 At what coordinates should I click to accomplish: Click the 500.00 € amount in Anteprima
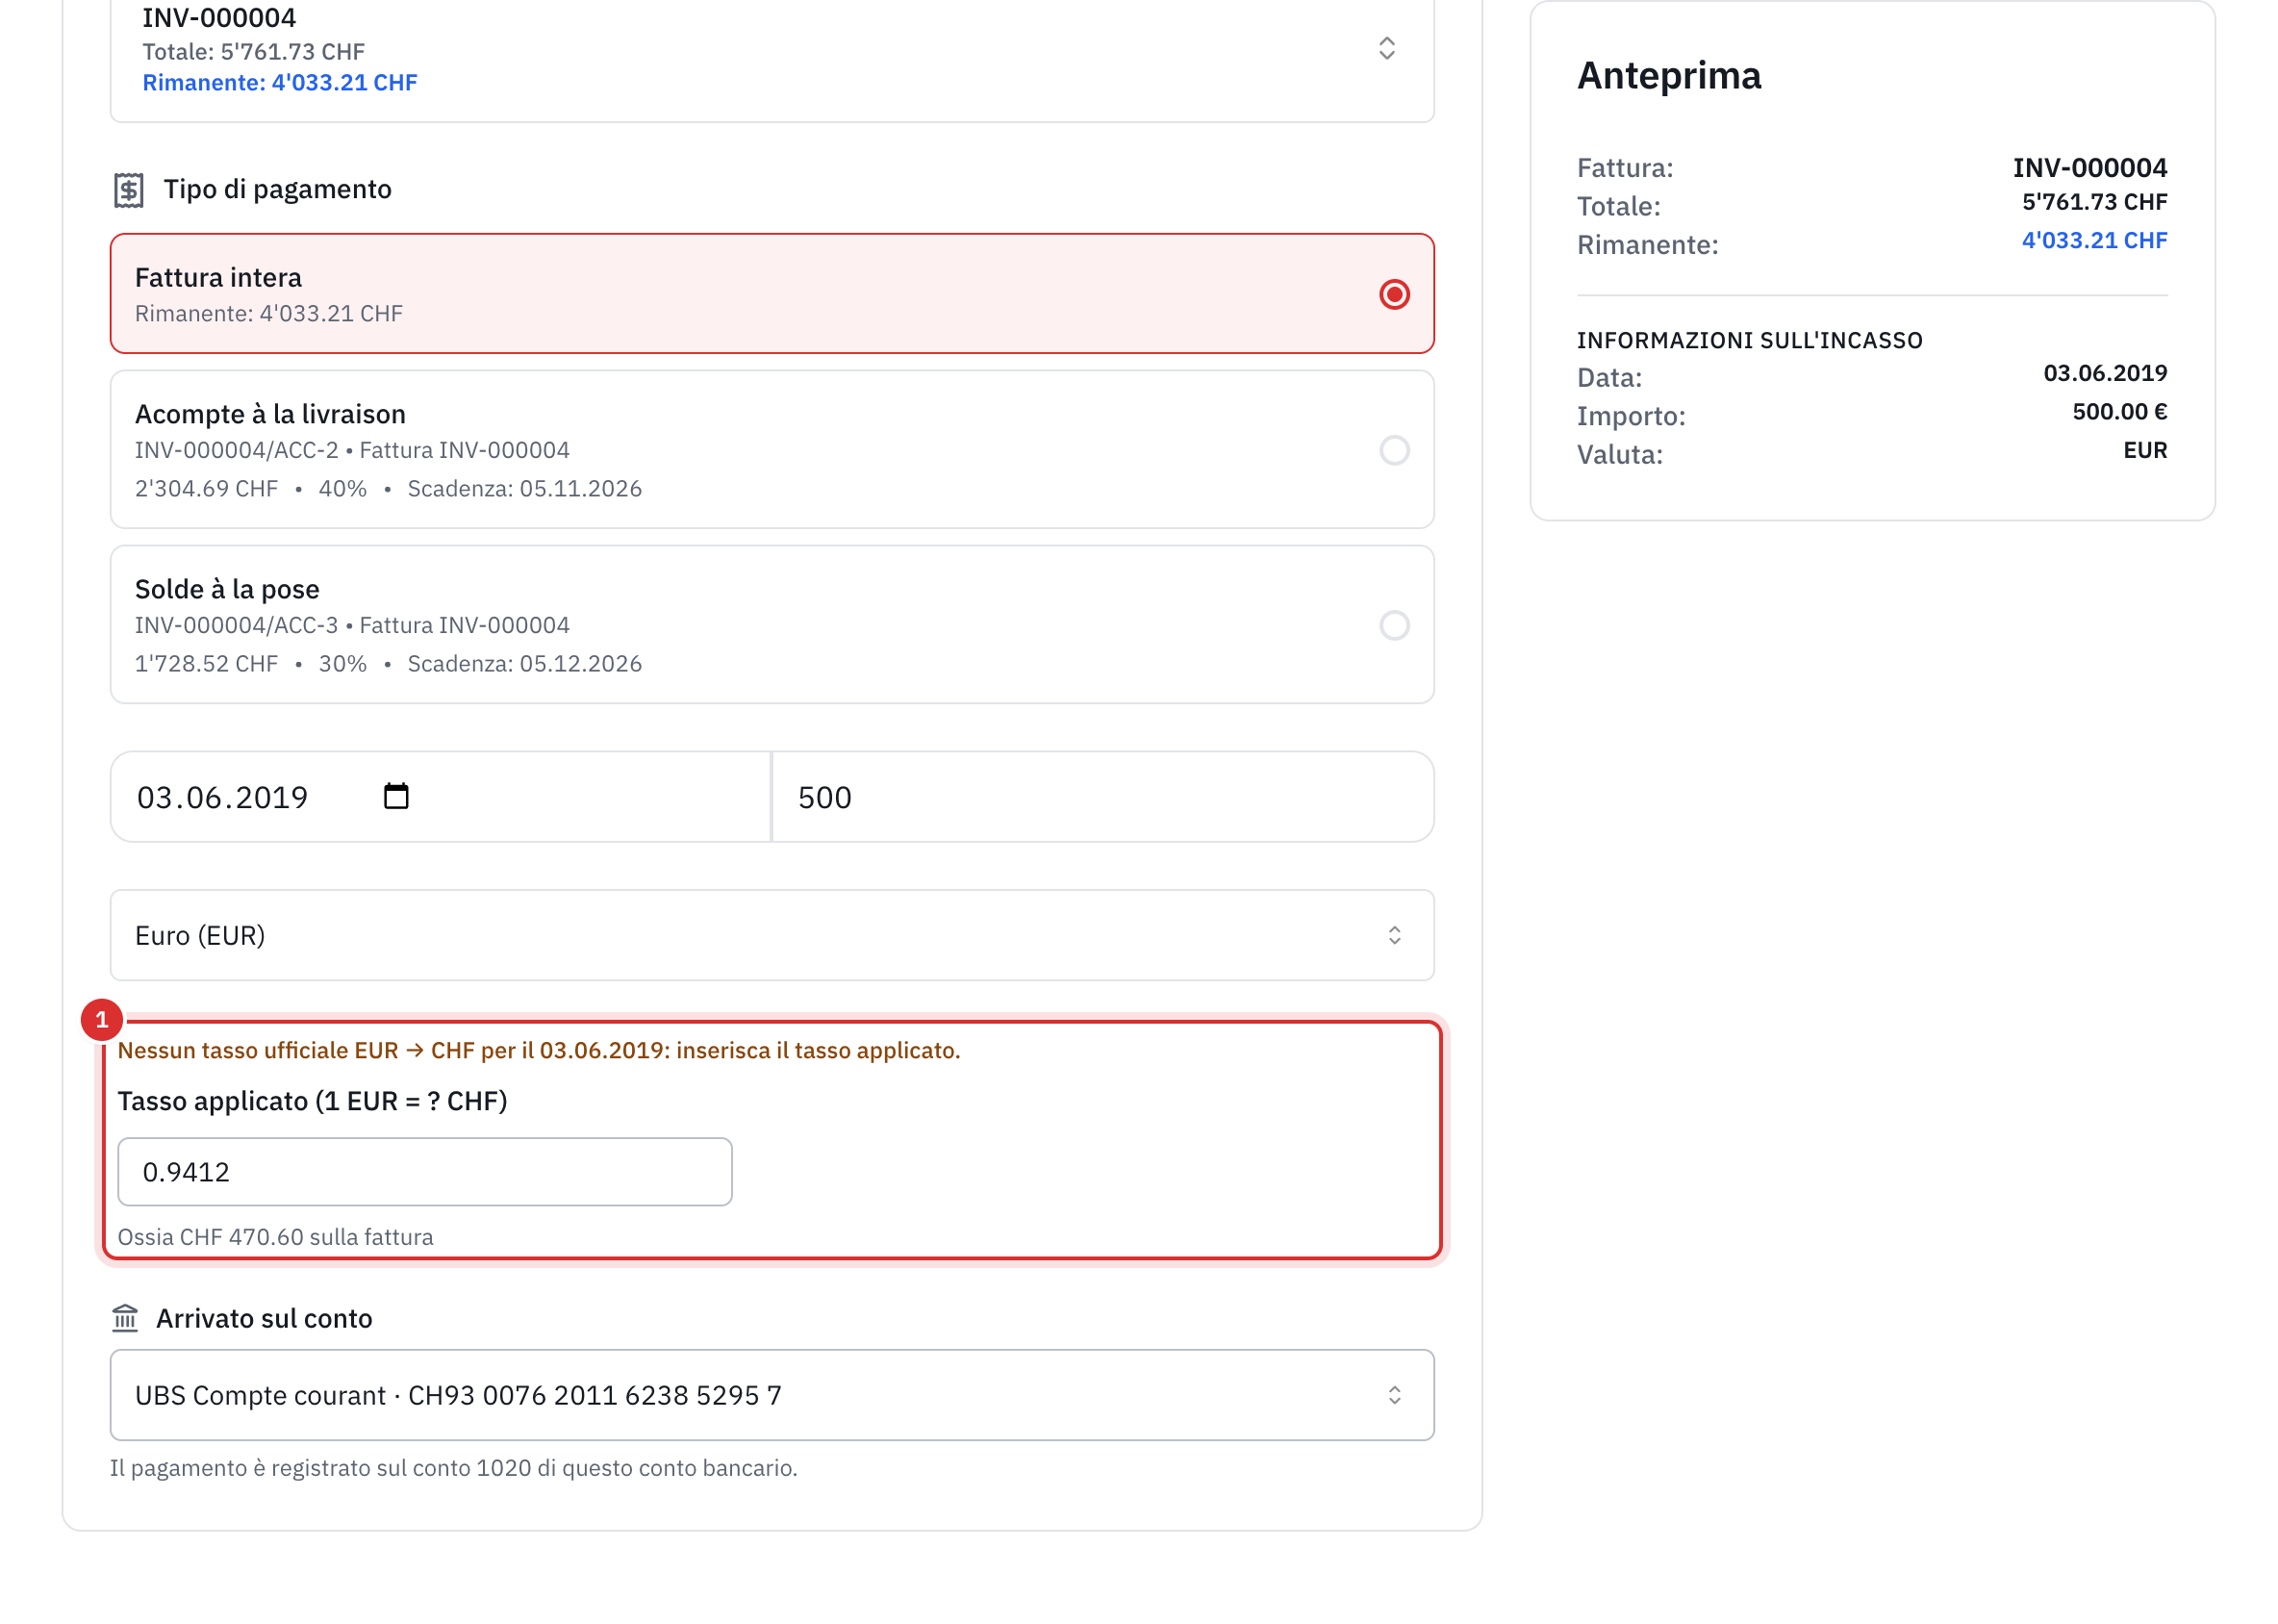pos(2119,412)
